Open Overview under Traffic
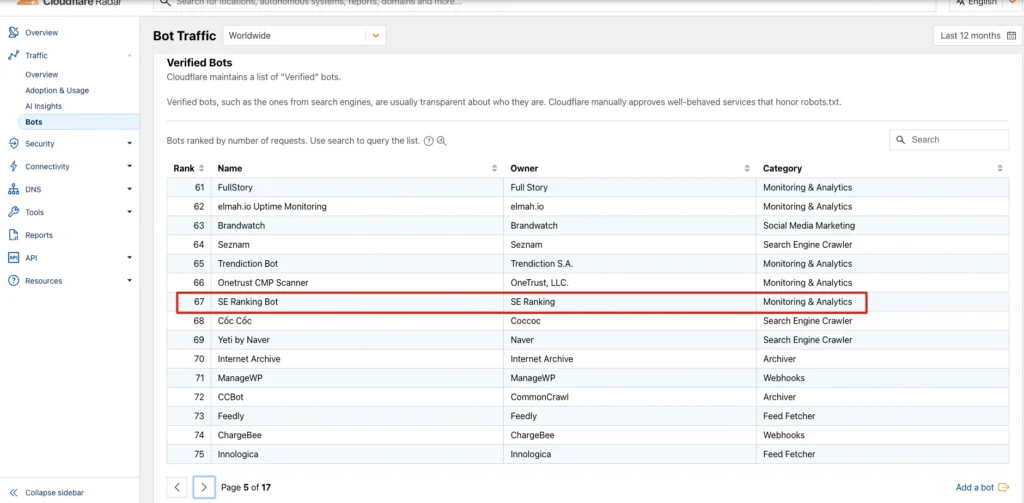 [x=42, y=74]
